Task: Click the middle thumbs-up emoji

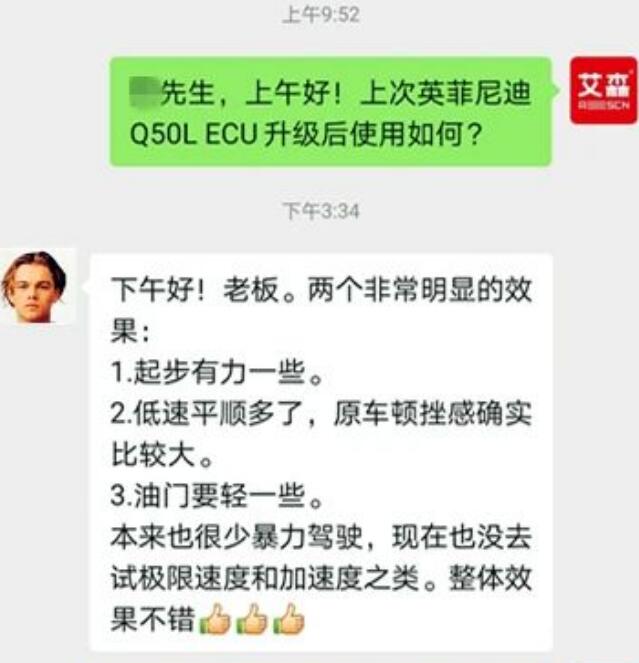Action: click(251, 619)
